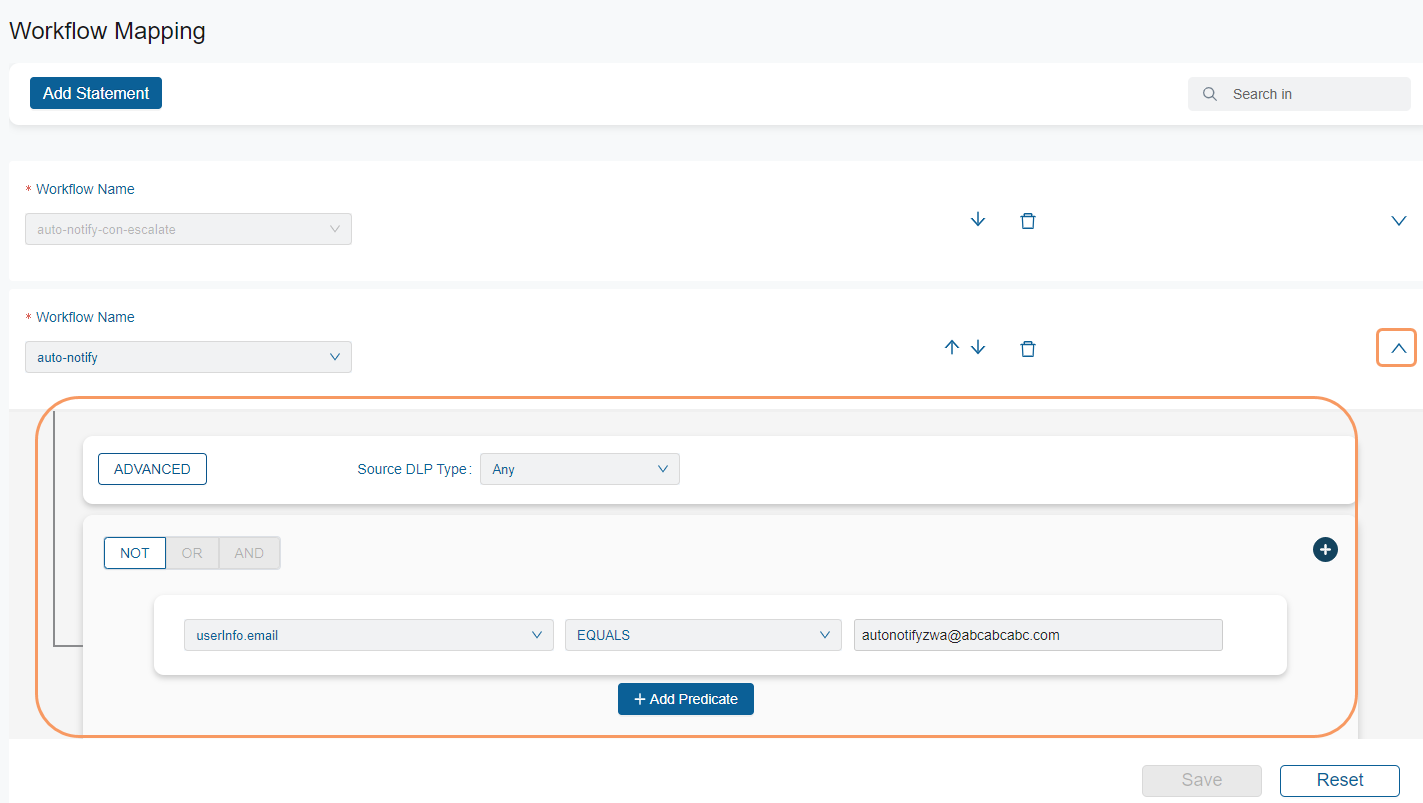Move auto-notify workflow up
The height and width of the screenshot is (803, 1423).
coord(952,348)
